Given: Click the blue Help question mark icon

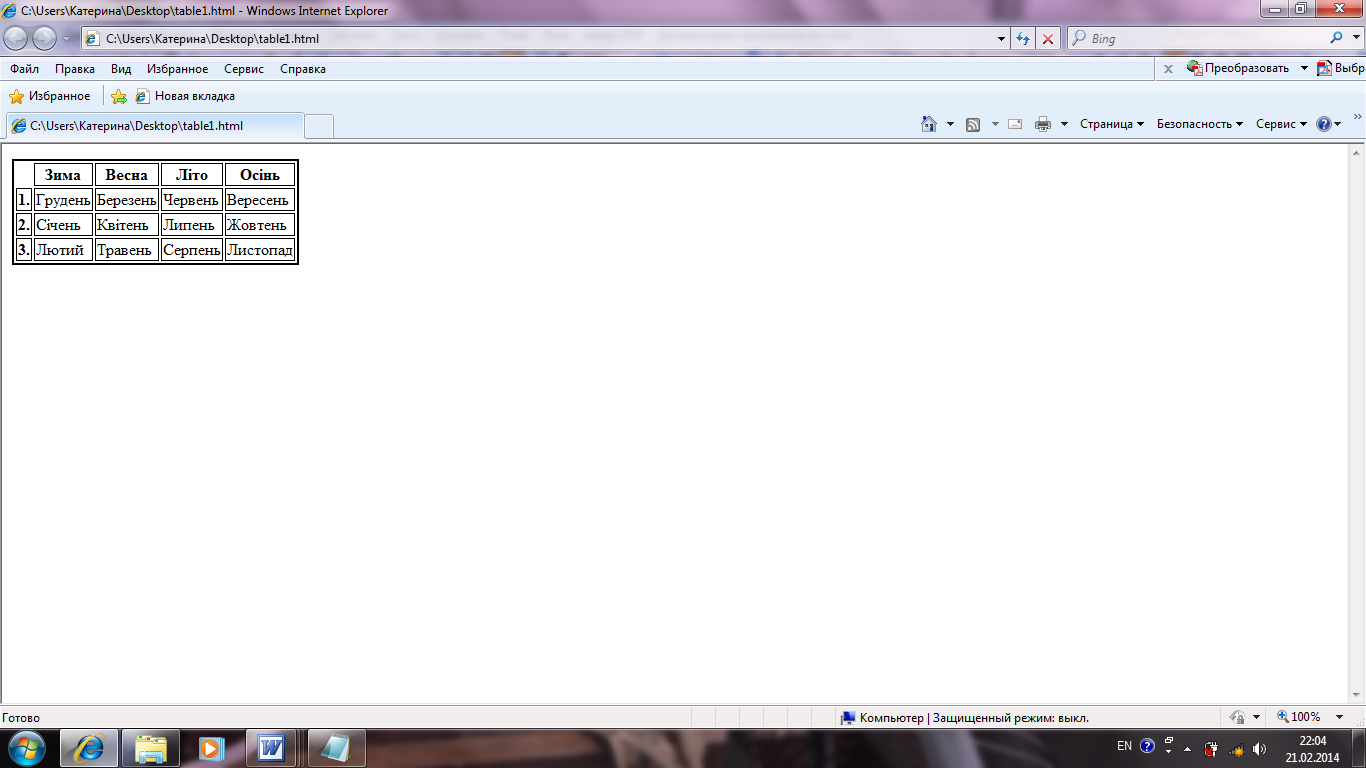Looking at the screenshot, I should click(x=1324, y=124).
